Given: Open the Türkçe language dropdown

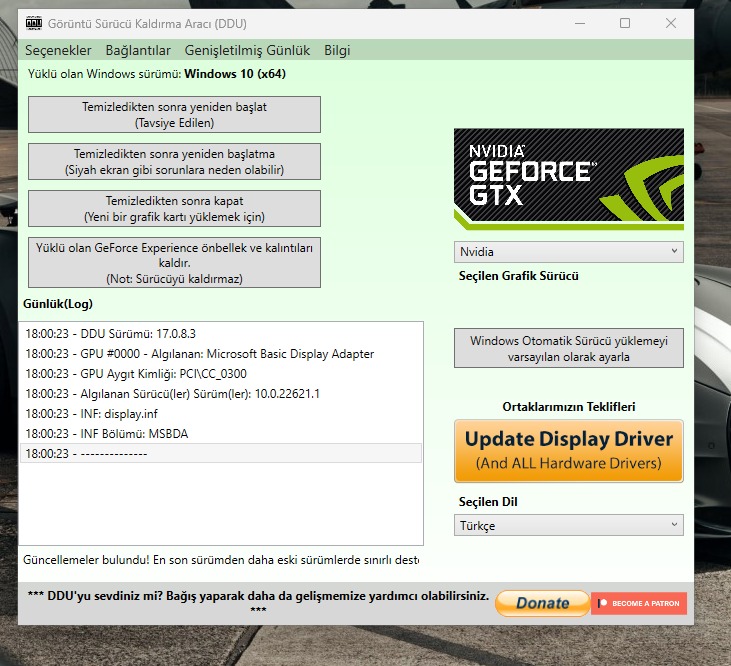Looking at the screenshot, I should pos(569,525).
